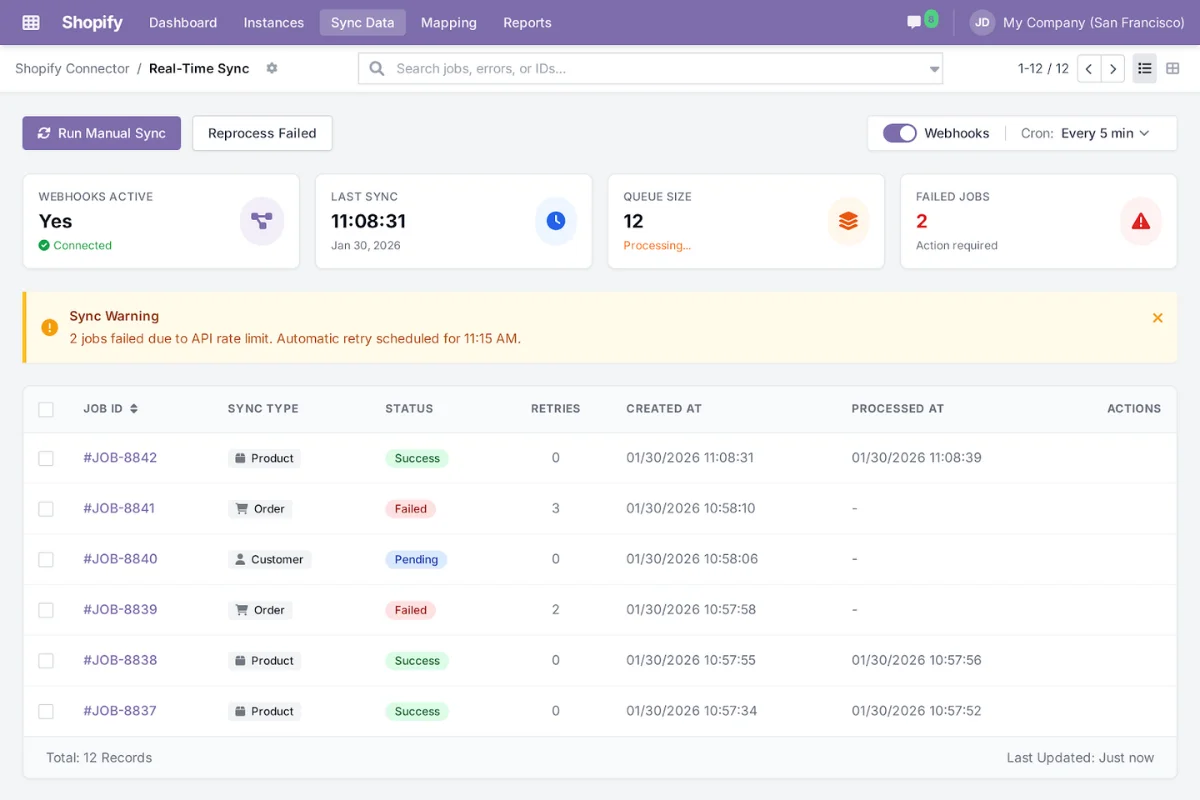Sort by Job ID arrows
The height and width of the screenshot is (800, 1200).
(134, 408)
